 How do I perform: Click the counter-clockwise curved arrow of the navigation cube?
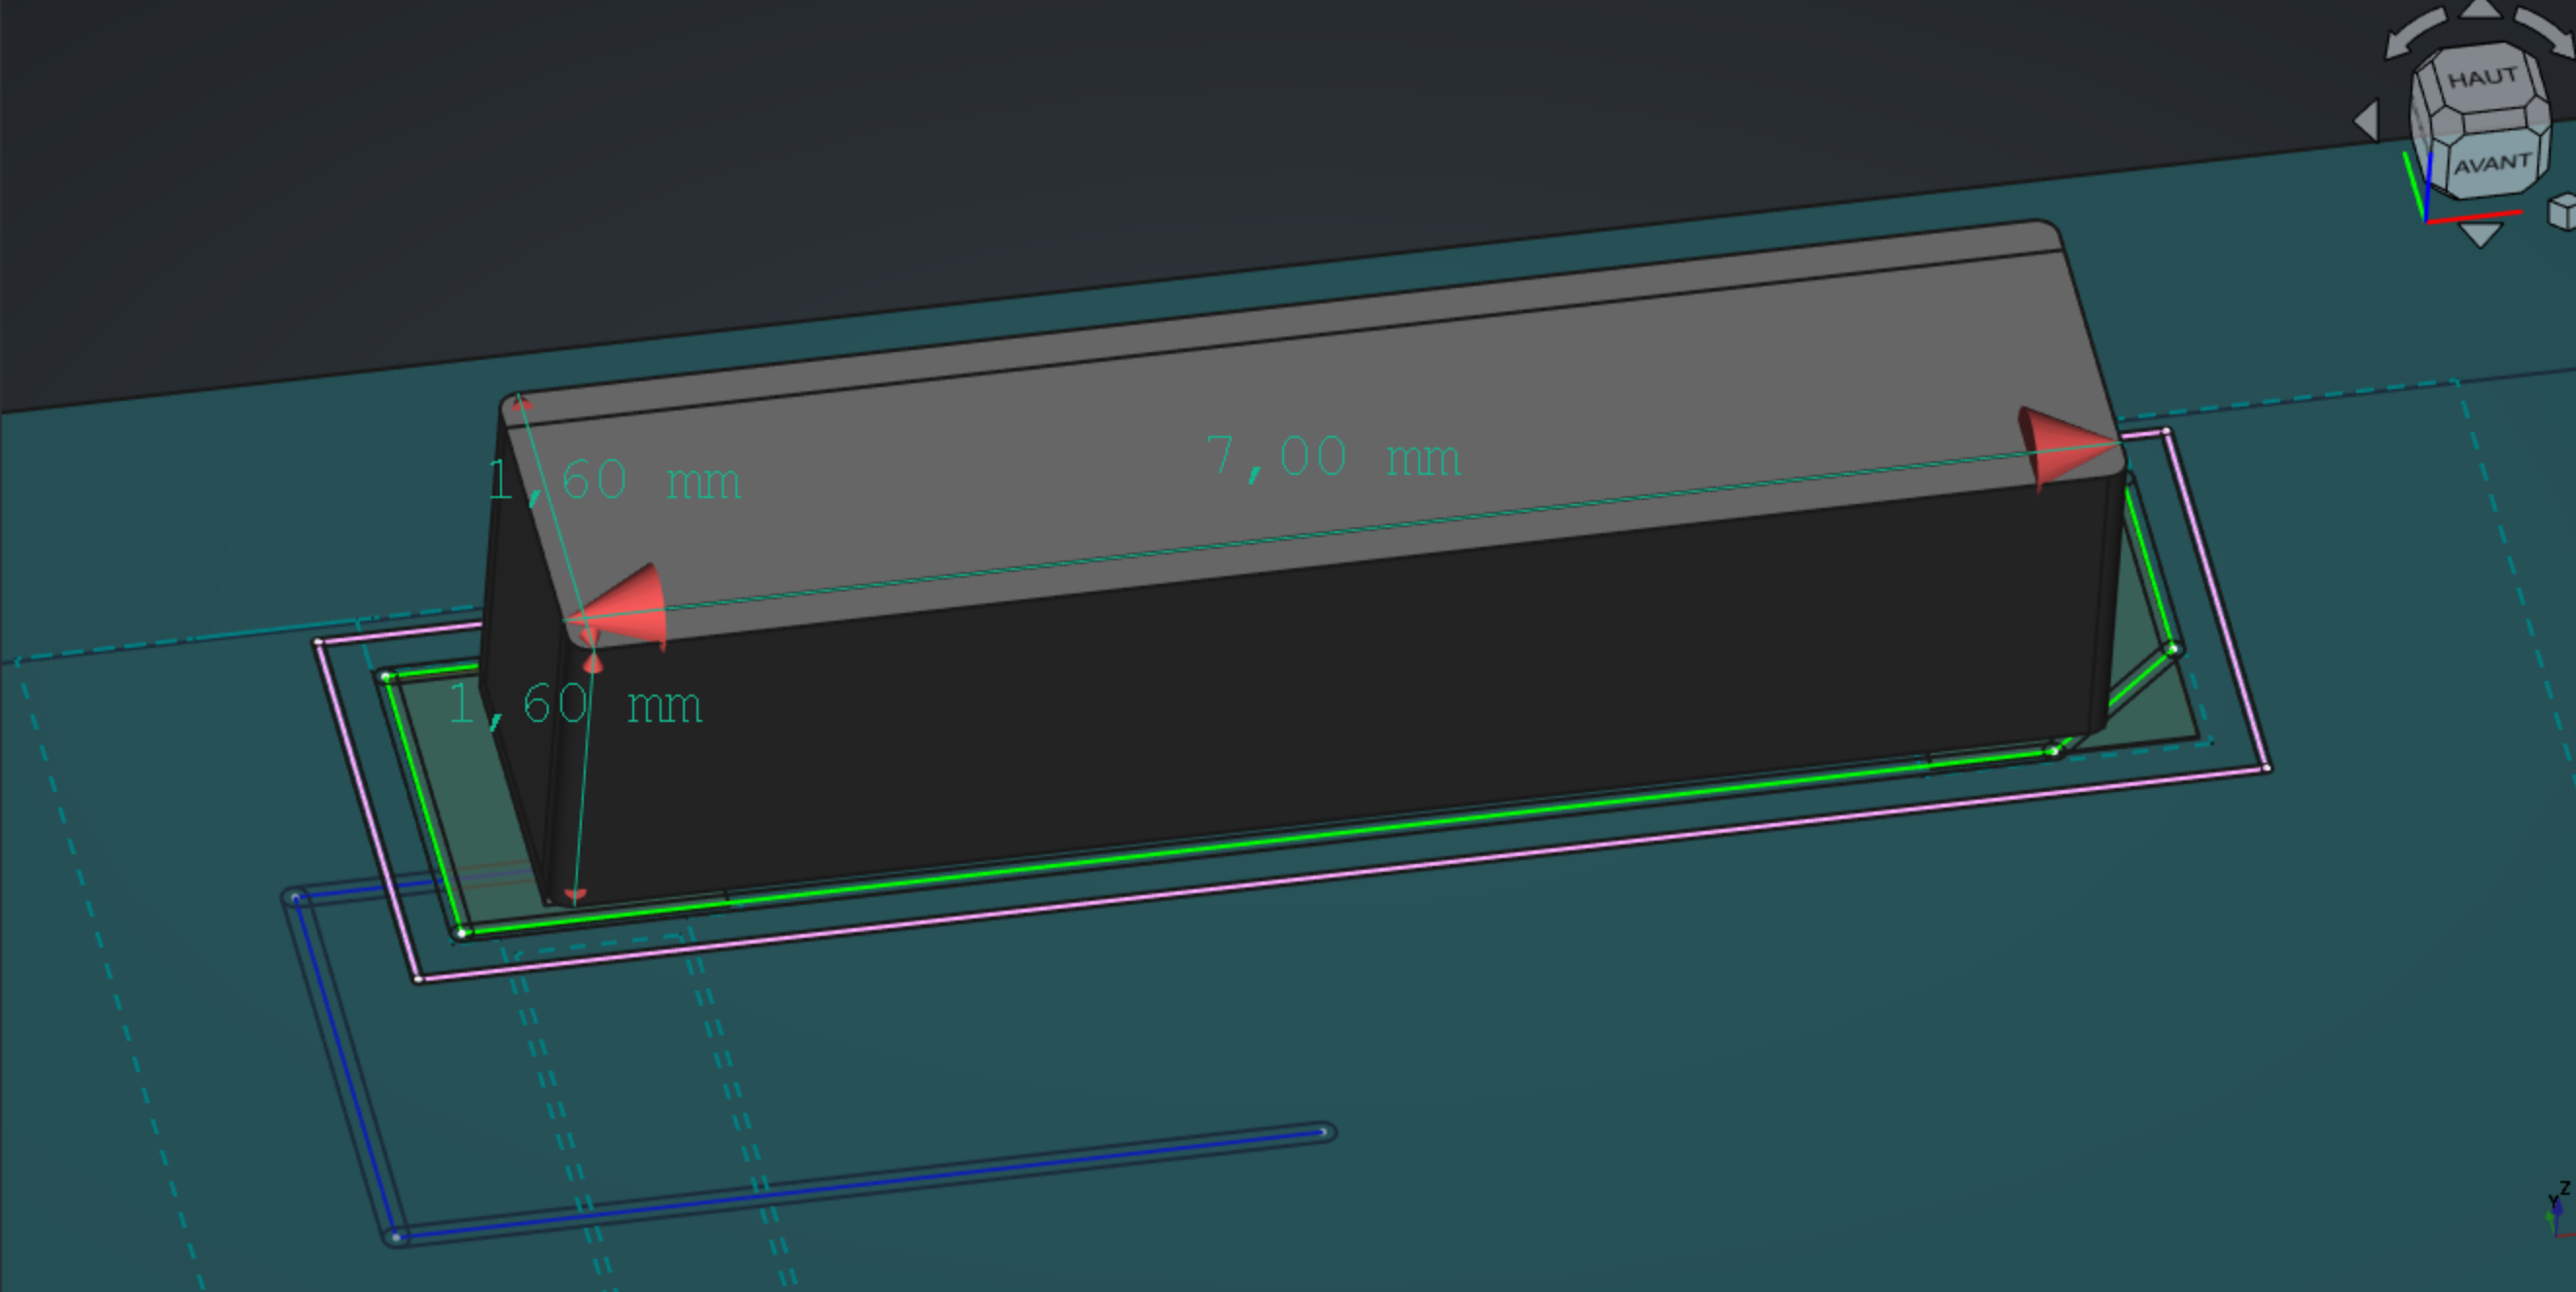pos(2415,33)
